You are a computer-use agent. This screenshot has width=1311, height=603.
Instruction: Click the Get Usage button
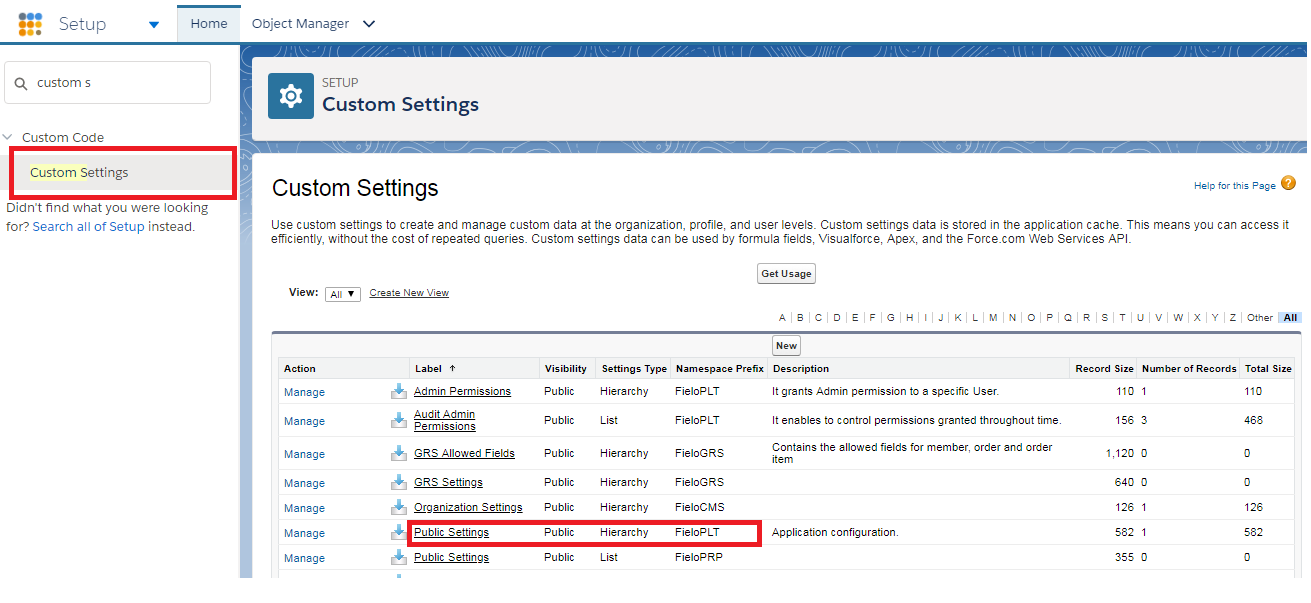pos(787,274)
